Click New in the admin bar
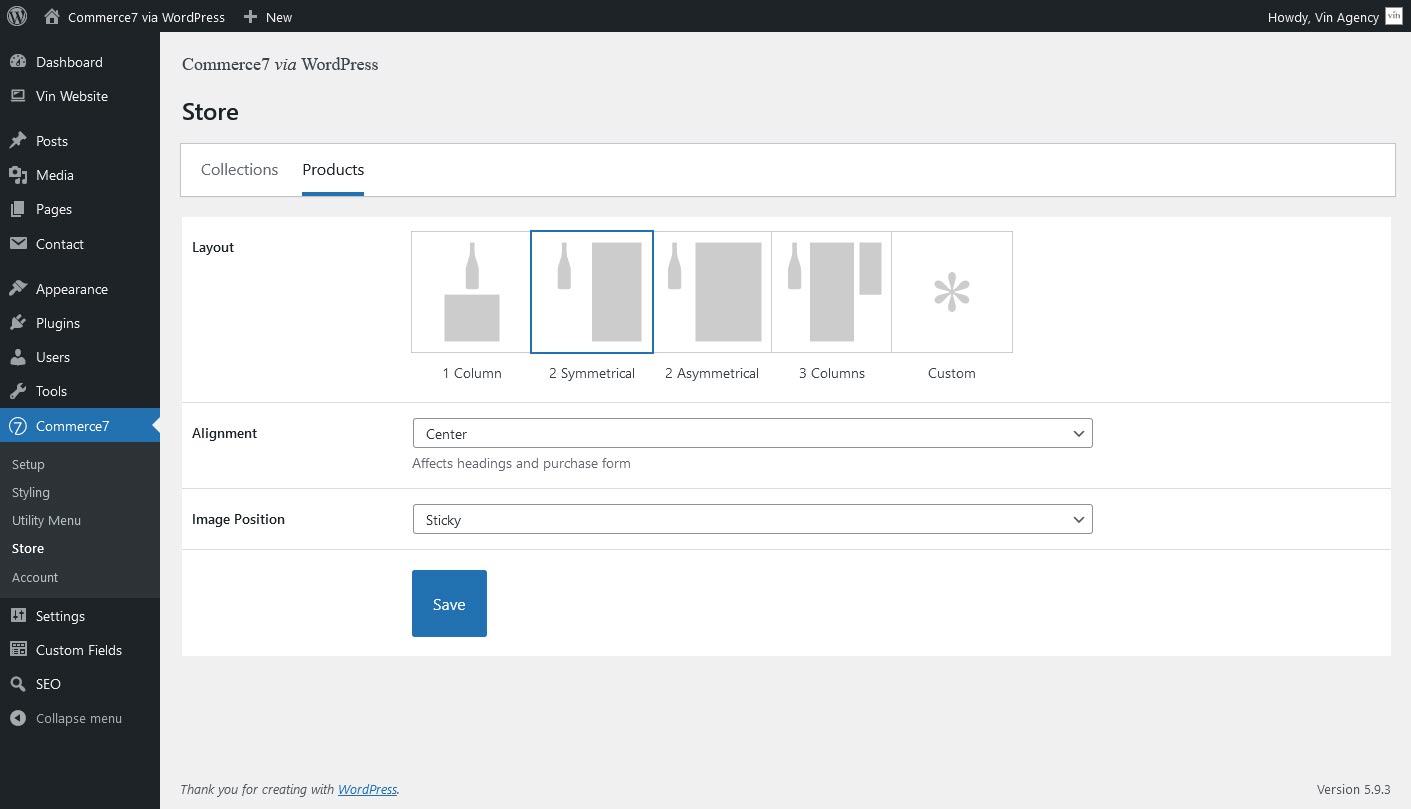1411x809 pixels. (x=268, y=17)
